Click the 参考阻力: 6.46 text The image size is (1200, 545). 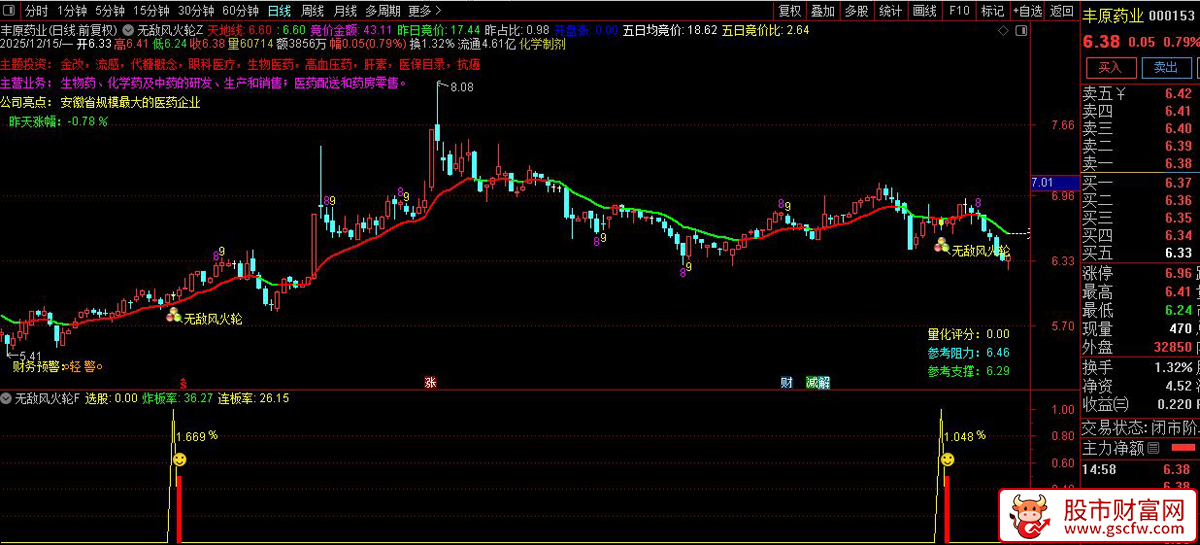click(968, 352)
